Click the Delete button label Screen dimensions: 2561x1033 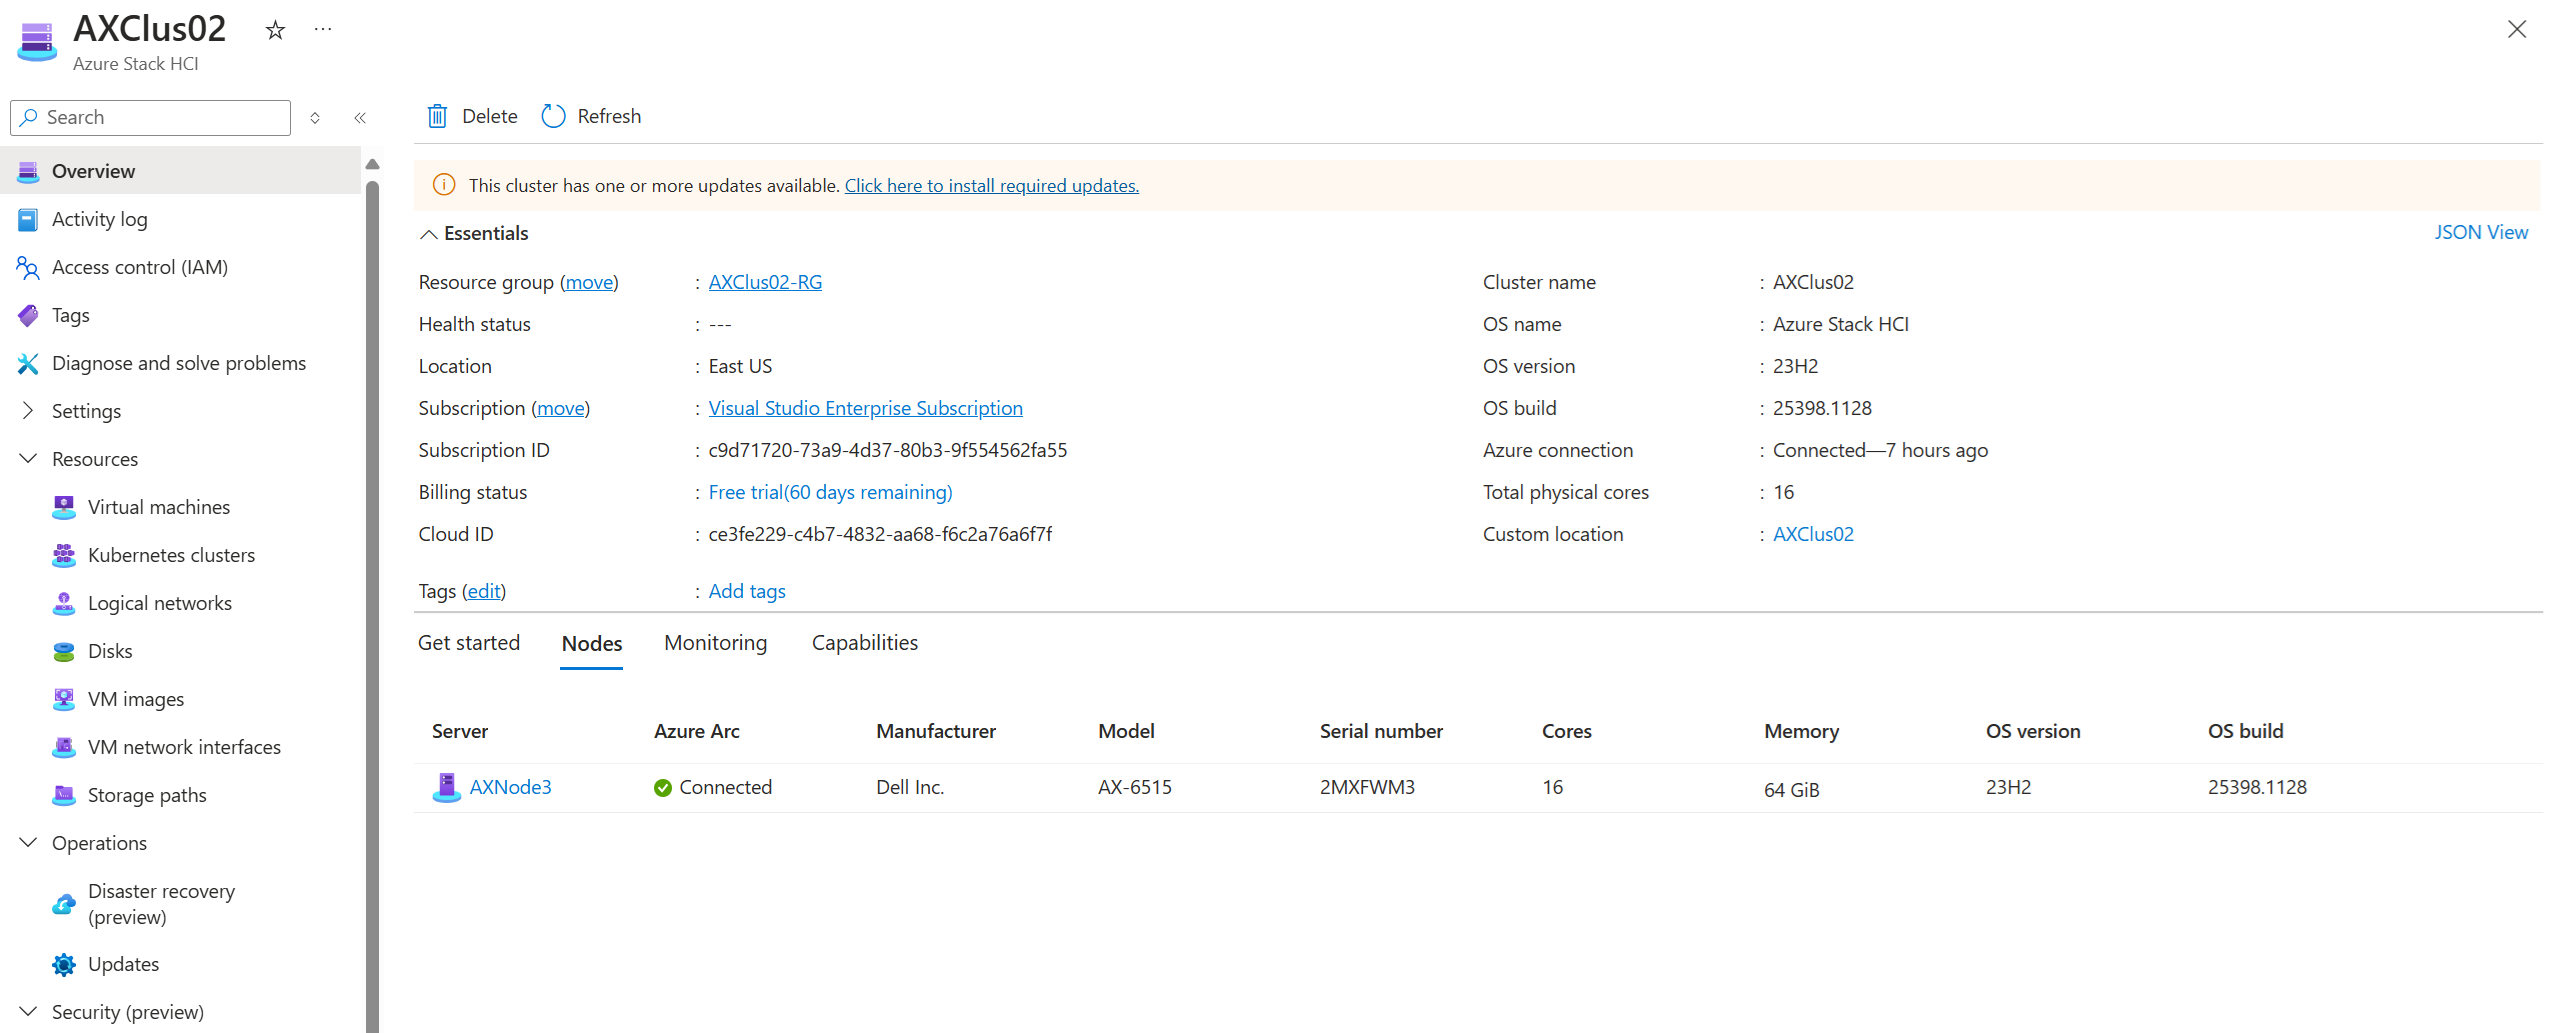click(489, 116)
